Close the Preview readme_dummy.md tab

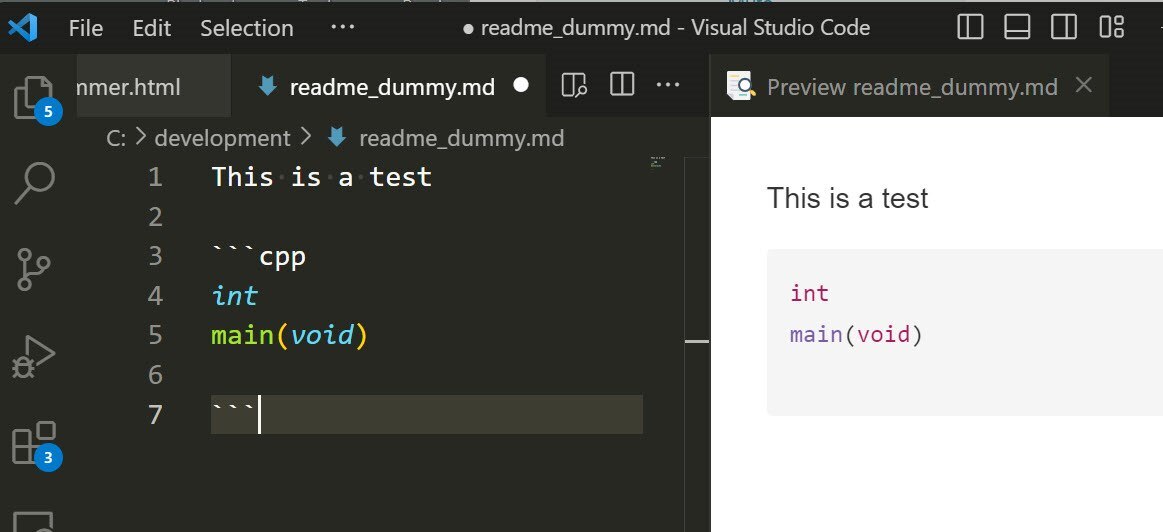tap(1084, 85)
